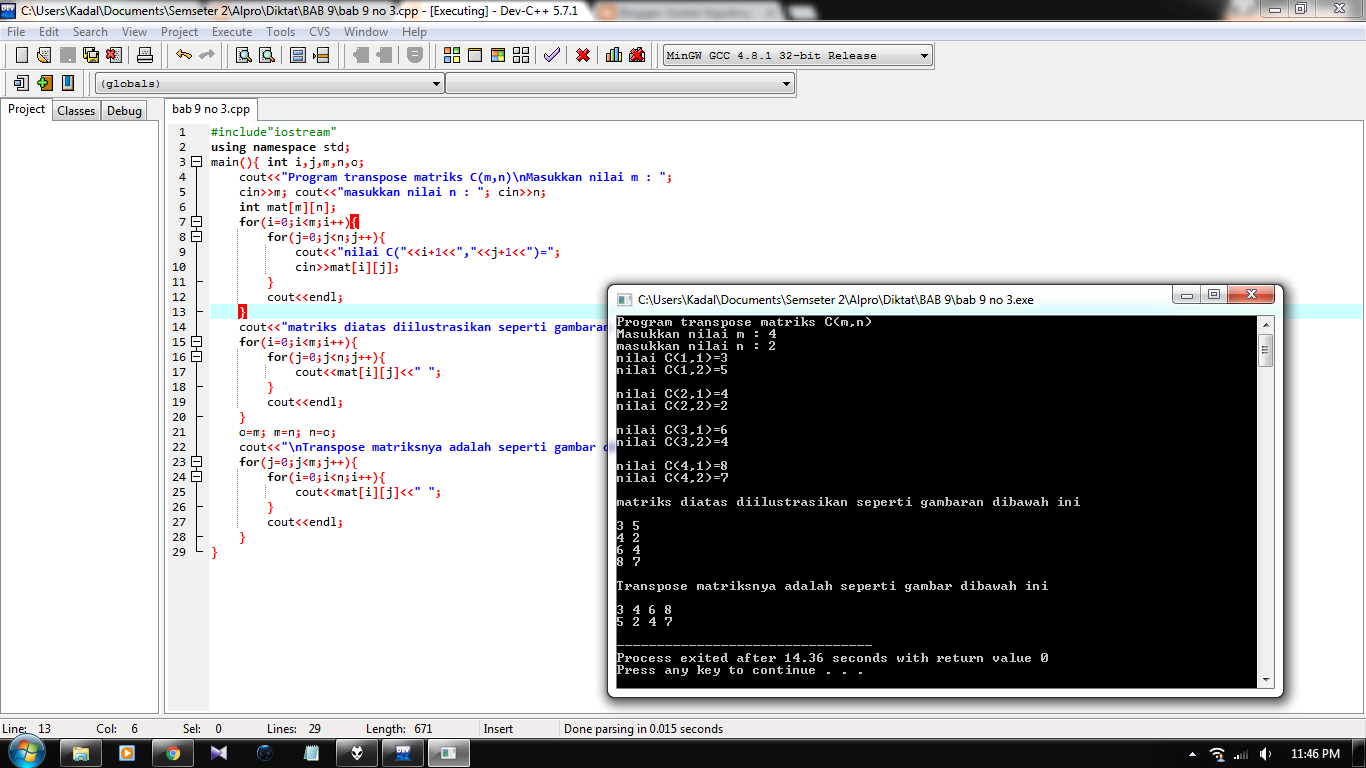Click the Find magnifier icon

243,55
